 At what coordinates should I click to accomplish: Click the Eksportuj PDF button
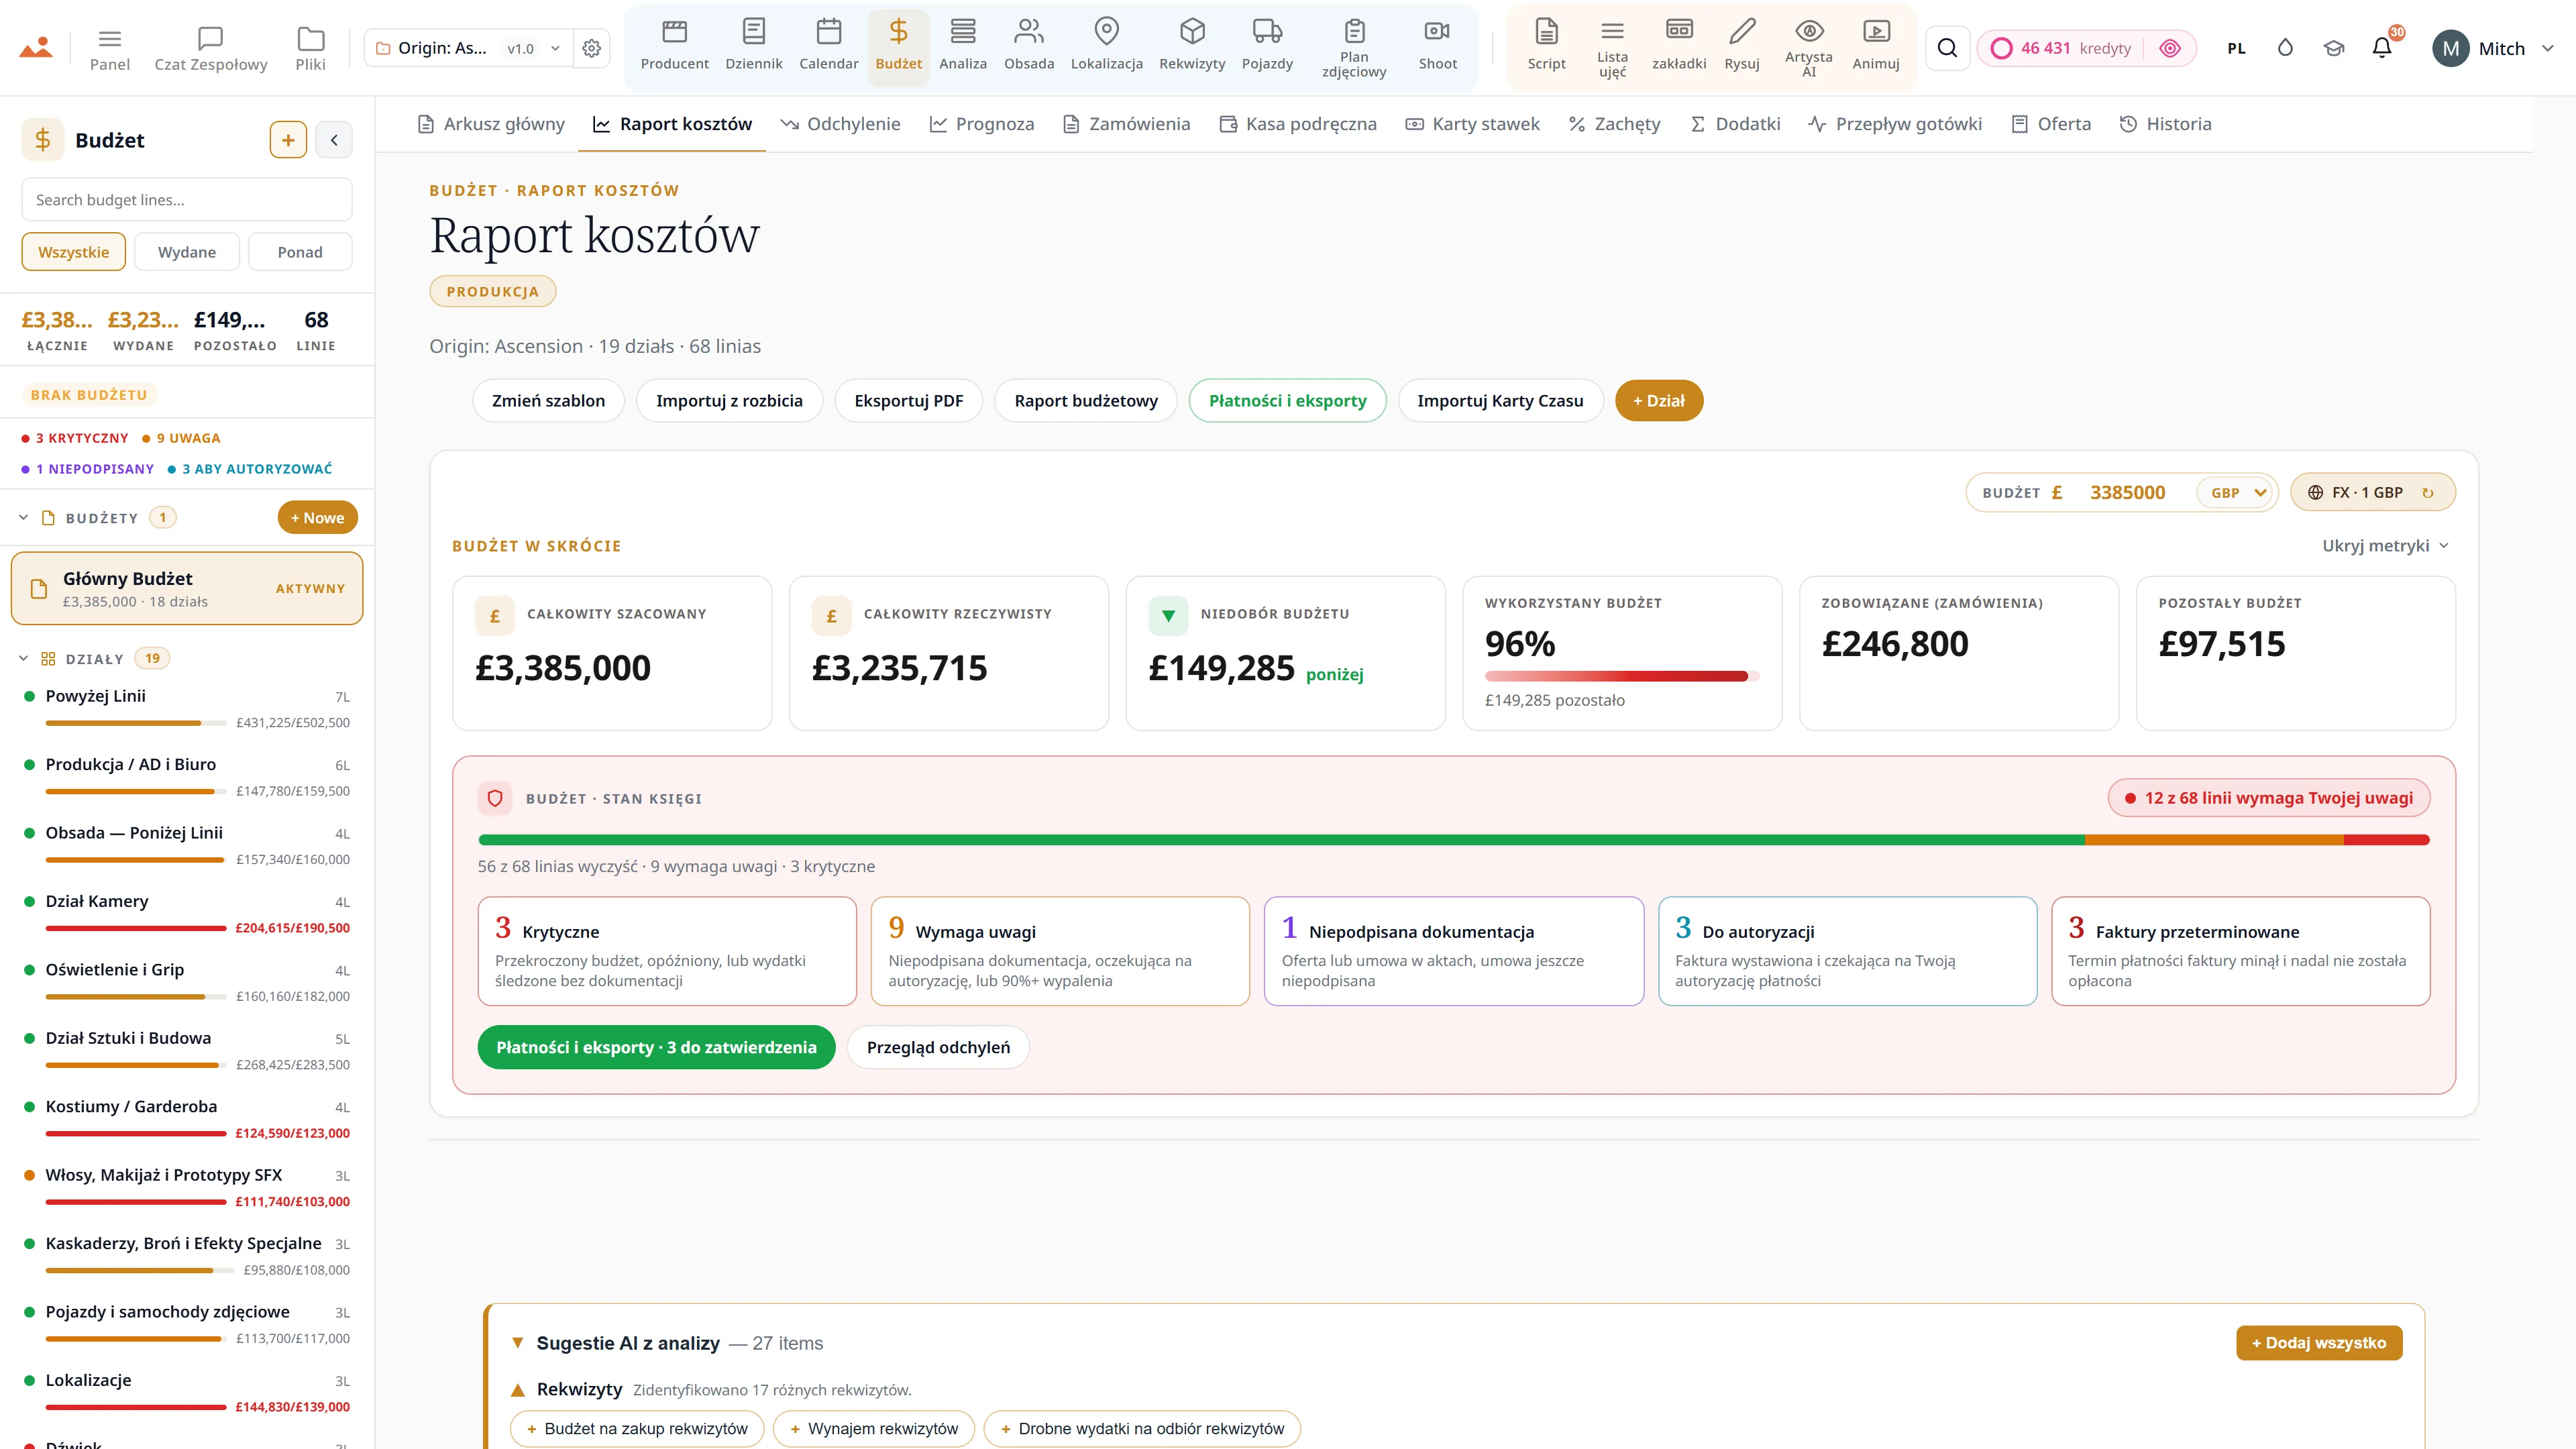point(908,401)
